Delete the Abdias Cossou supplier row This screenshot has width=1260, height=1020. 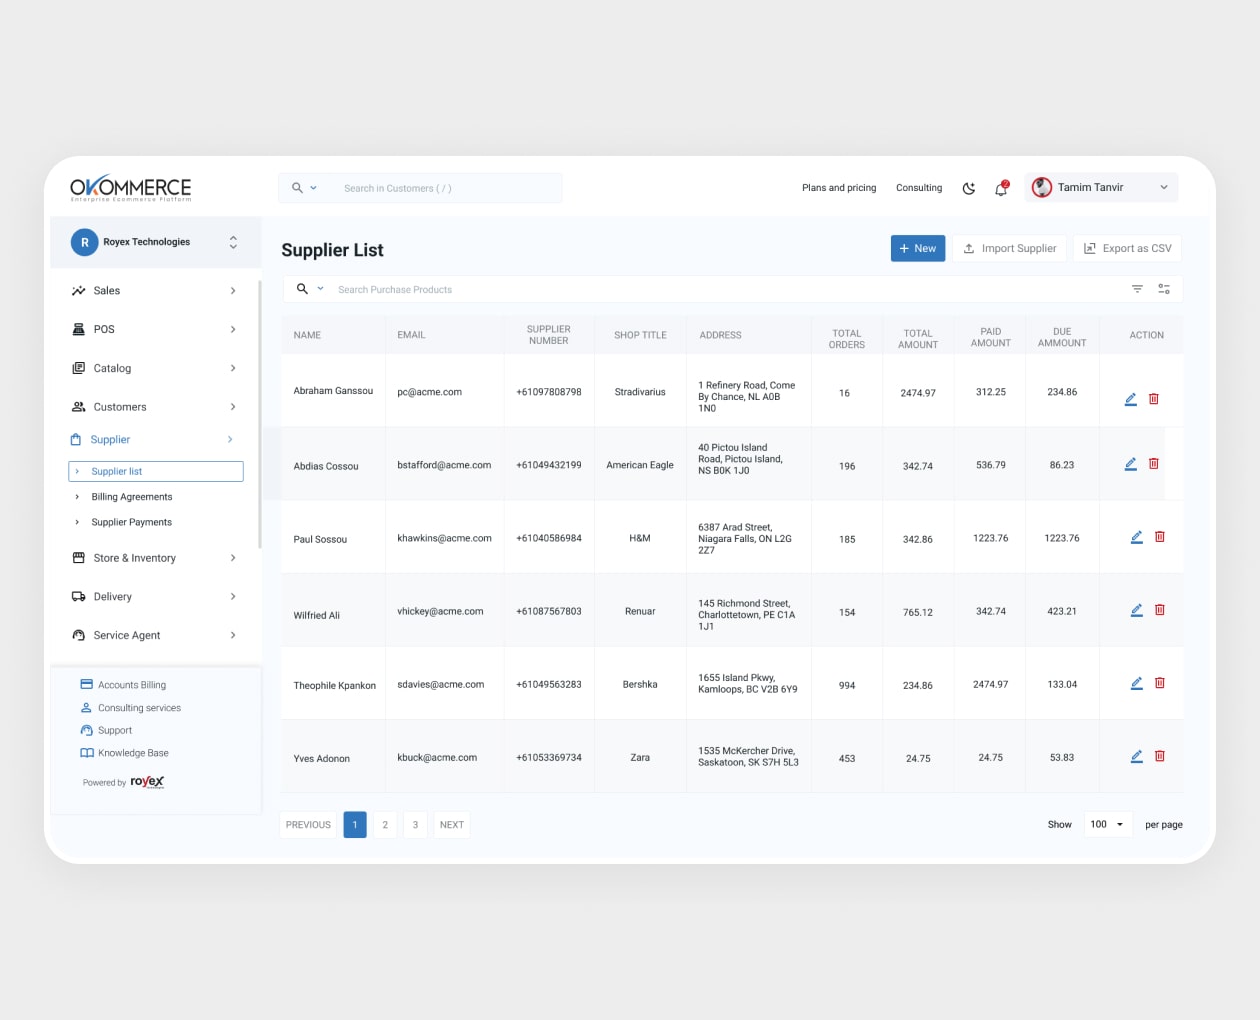[1153, 464]
